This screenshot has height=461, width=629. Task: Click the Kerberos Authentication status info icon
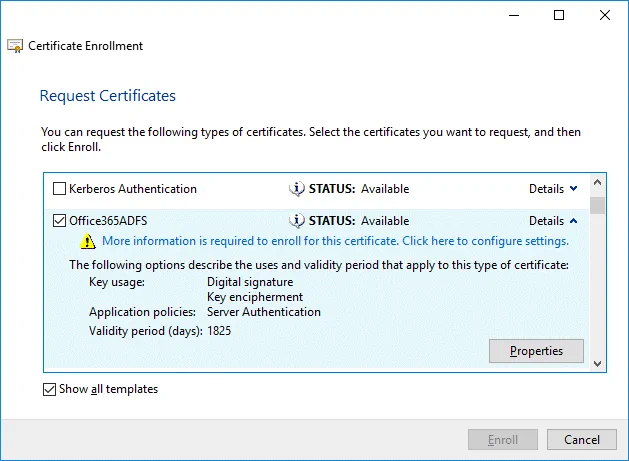click(x=296, y=189)
